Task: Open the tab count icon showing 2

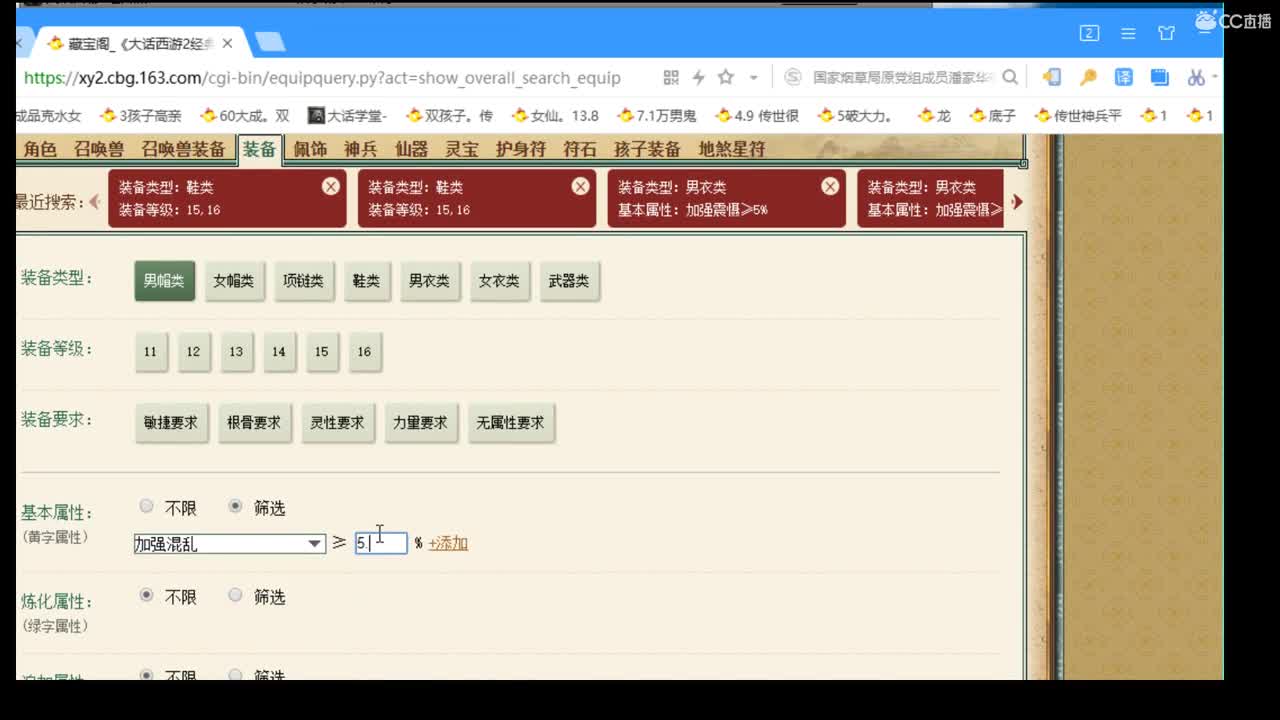Action: coord(1089,33)
